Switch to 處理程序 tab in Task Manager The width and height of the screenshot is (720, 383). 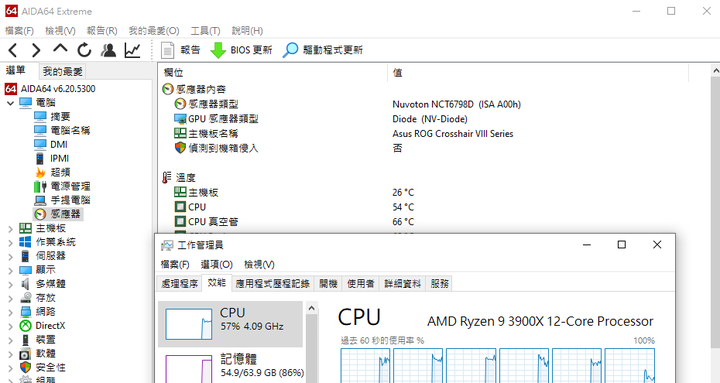tap(180, 284)
